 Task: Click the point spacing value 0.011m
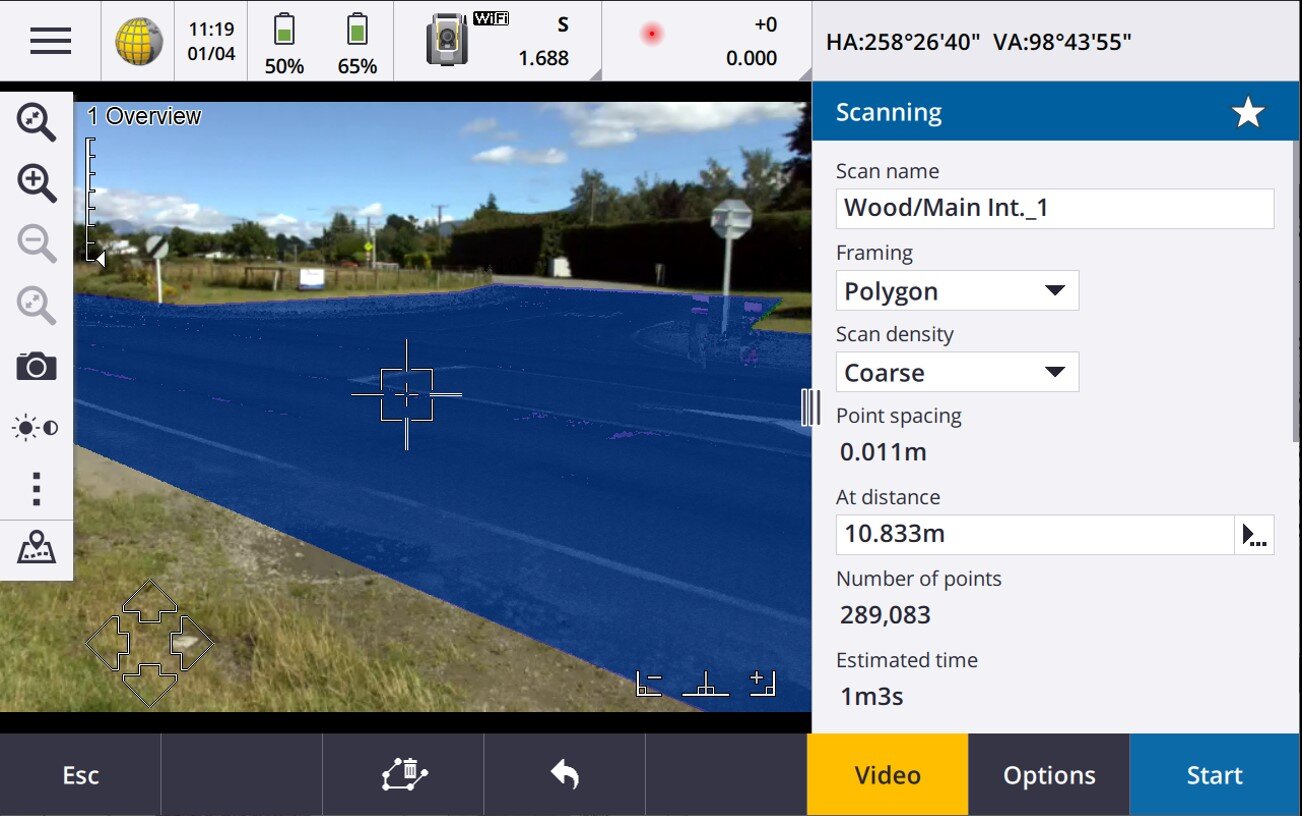pos(883,452)
